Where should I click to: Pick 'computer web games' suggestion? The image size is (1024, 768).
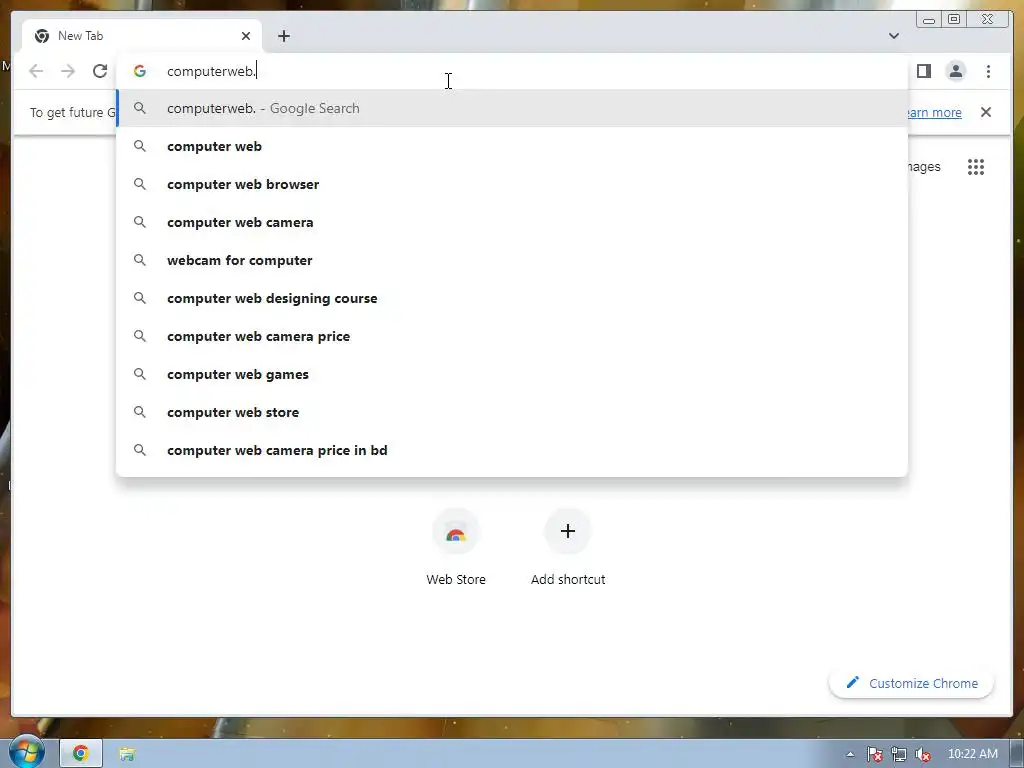[512, 374]
